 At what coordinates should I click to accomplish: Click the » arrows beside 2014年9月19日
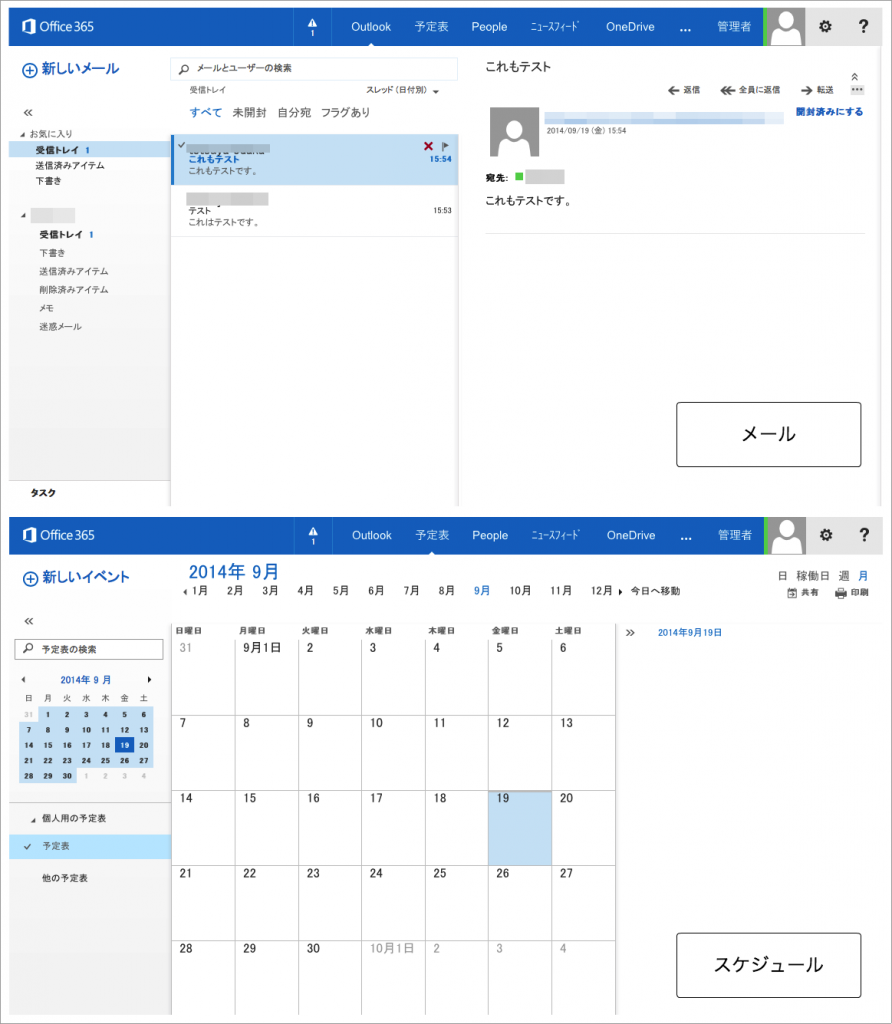click(x=630, y=633)
